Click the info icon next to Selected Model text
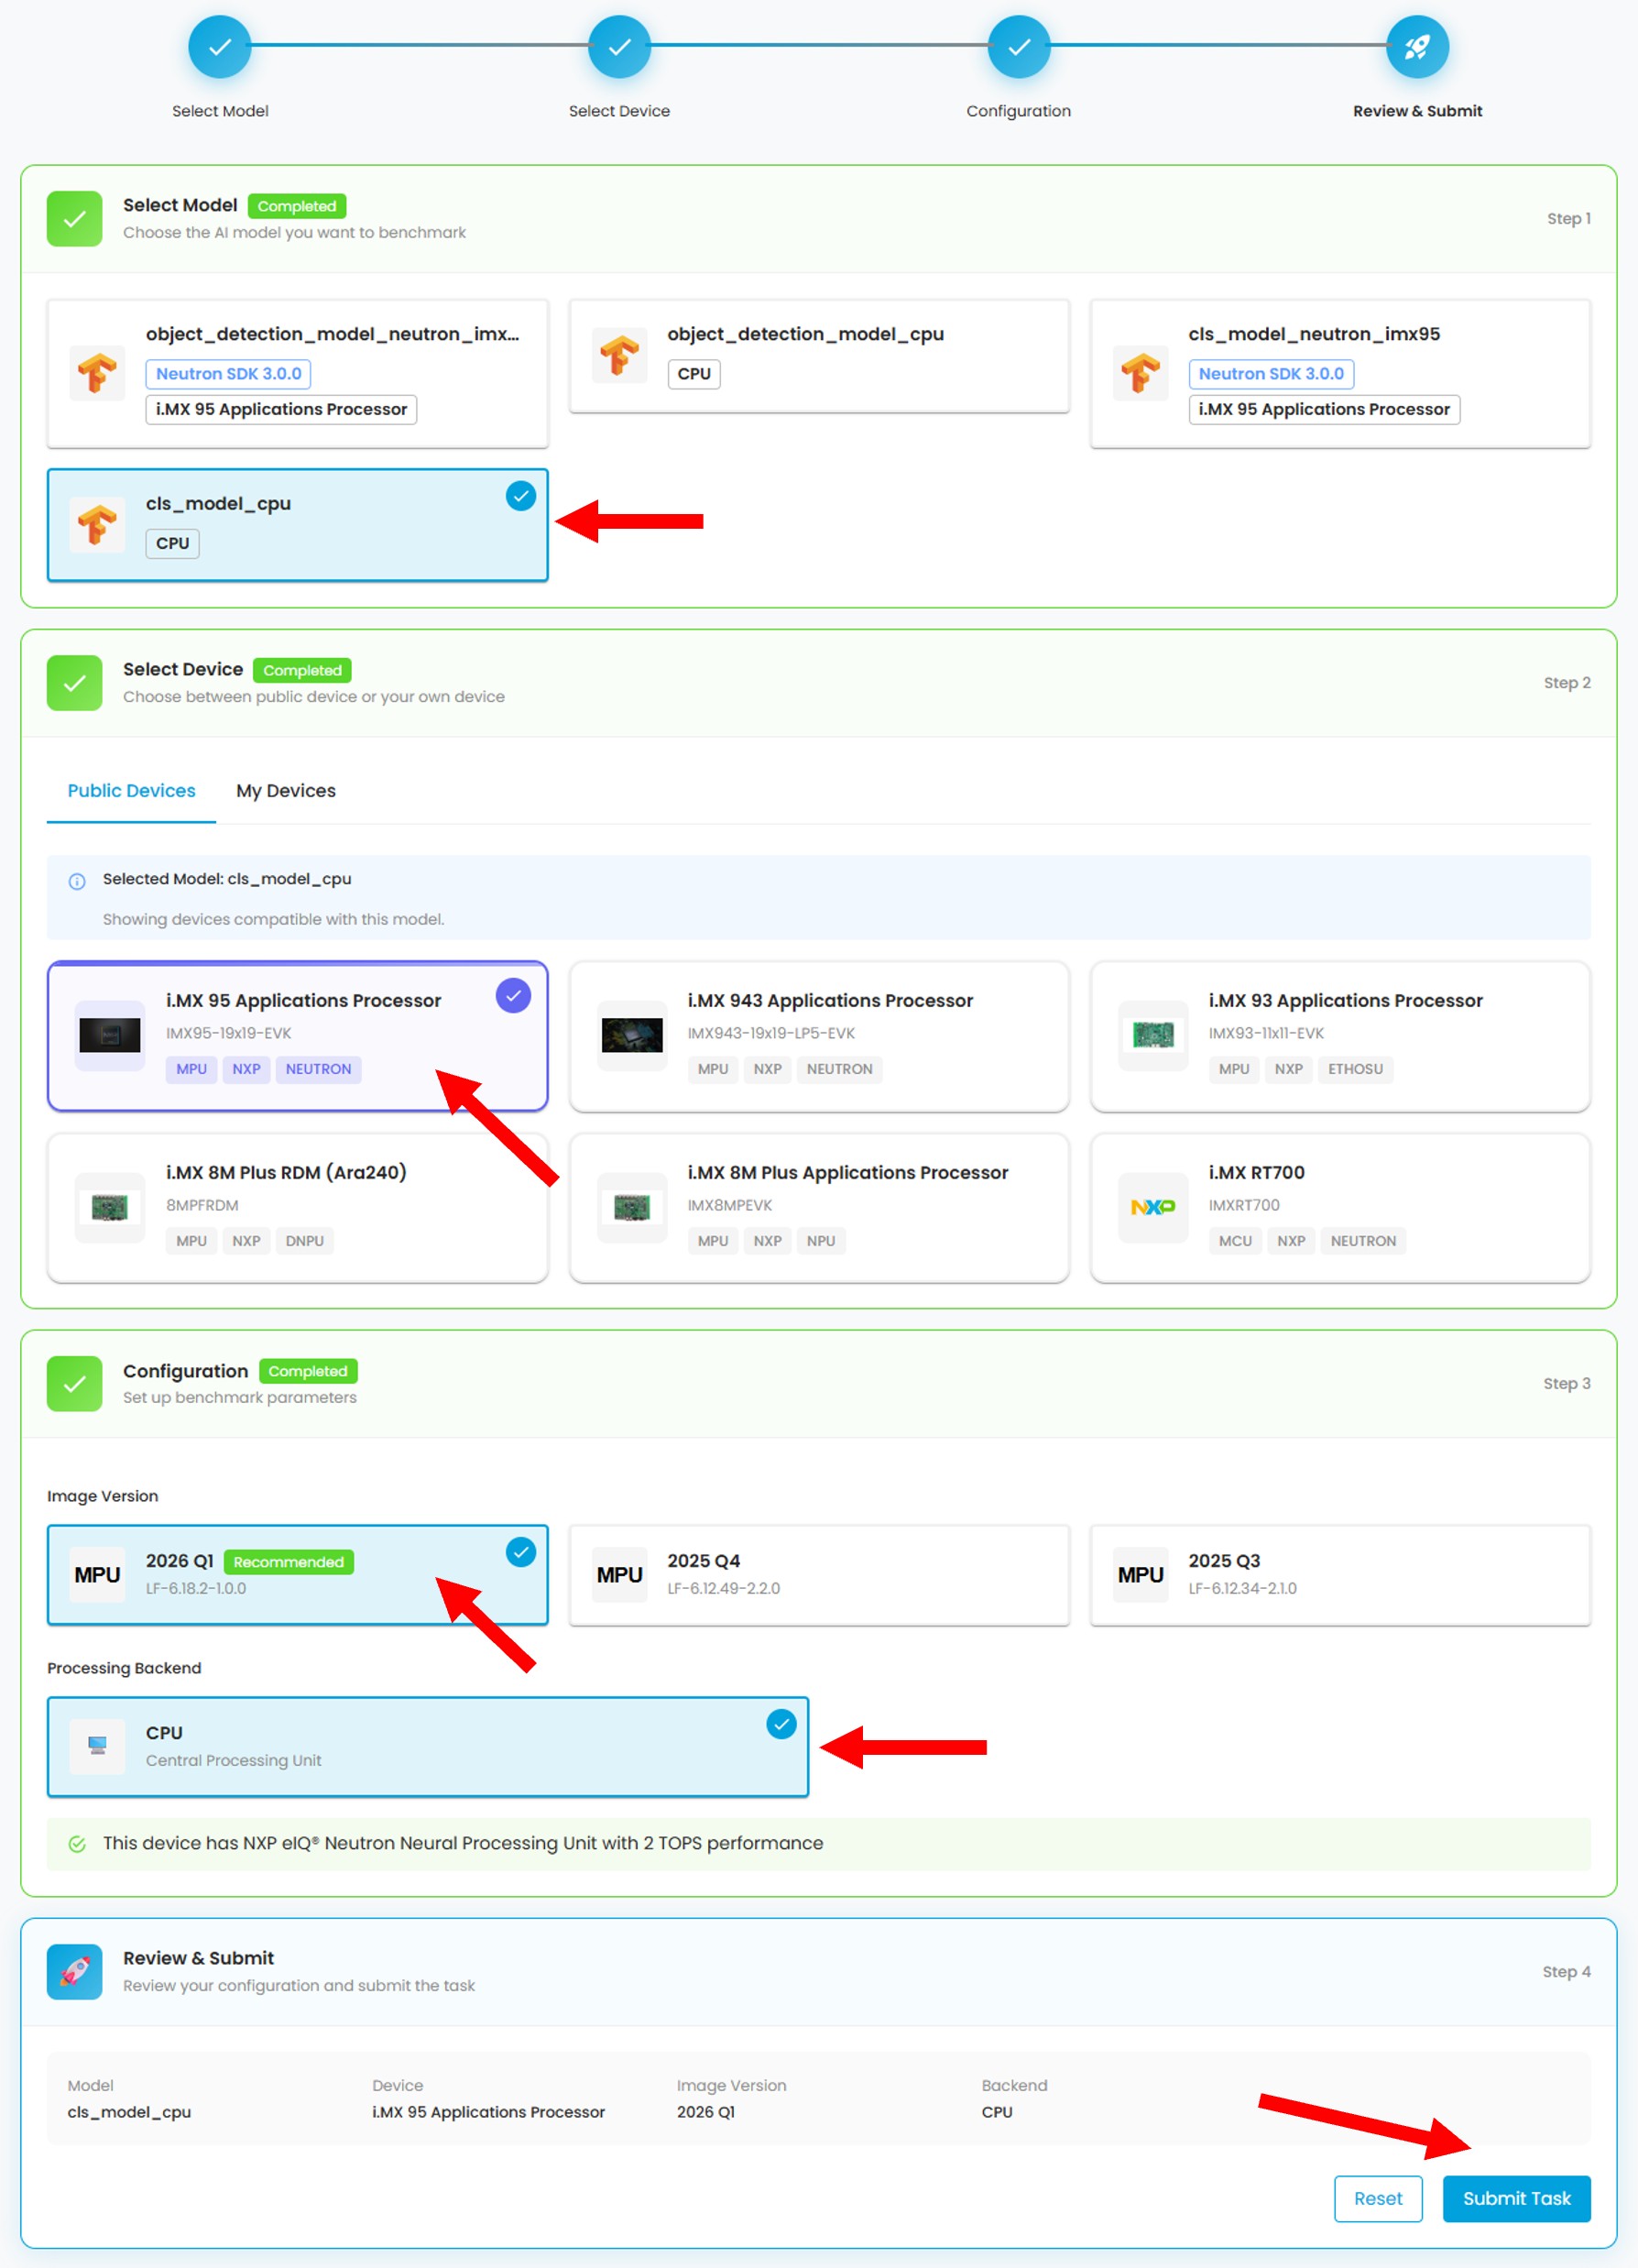 pyautogui.click(x=77, y=881)
